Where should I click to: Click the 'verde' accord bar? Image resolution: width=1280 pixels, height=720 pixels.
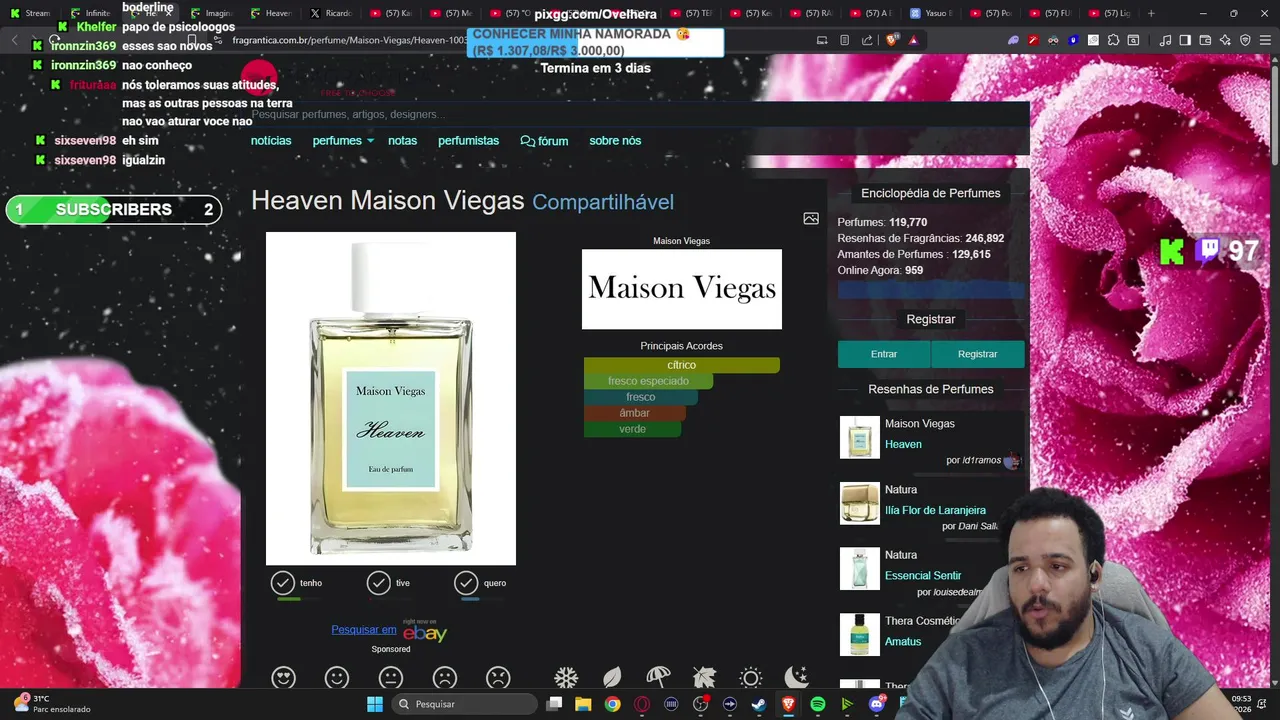(x=632, y=429)
